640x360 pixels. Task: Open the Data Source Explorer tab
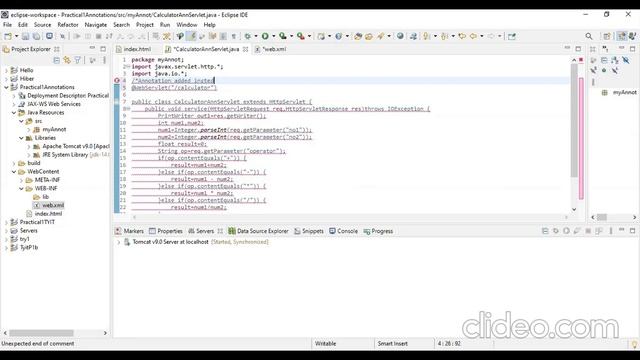coord(258,231)
